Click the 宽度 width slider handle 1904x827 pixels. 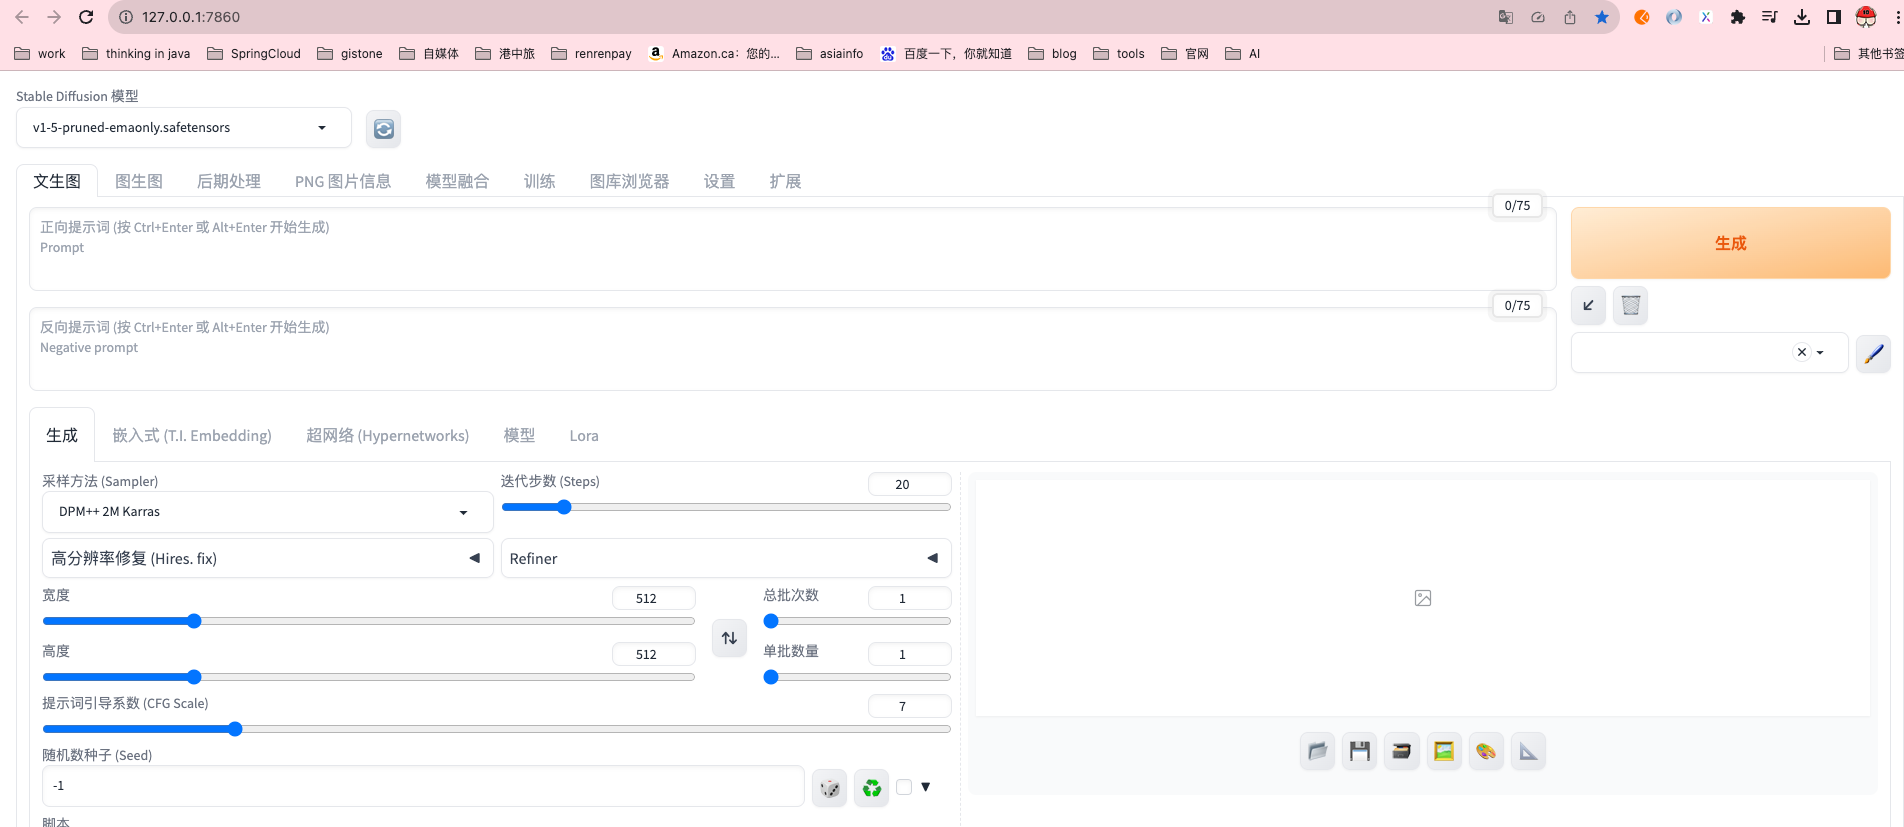[194, 621]
